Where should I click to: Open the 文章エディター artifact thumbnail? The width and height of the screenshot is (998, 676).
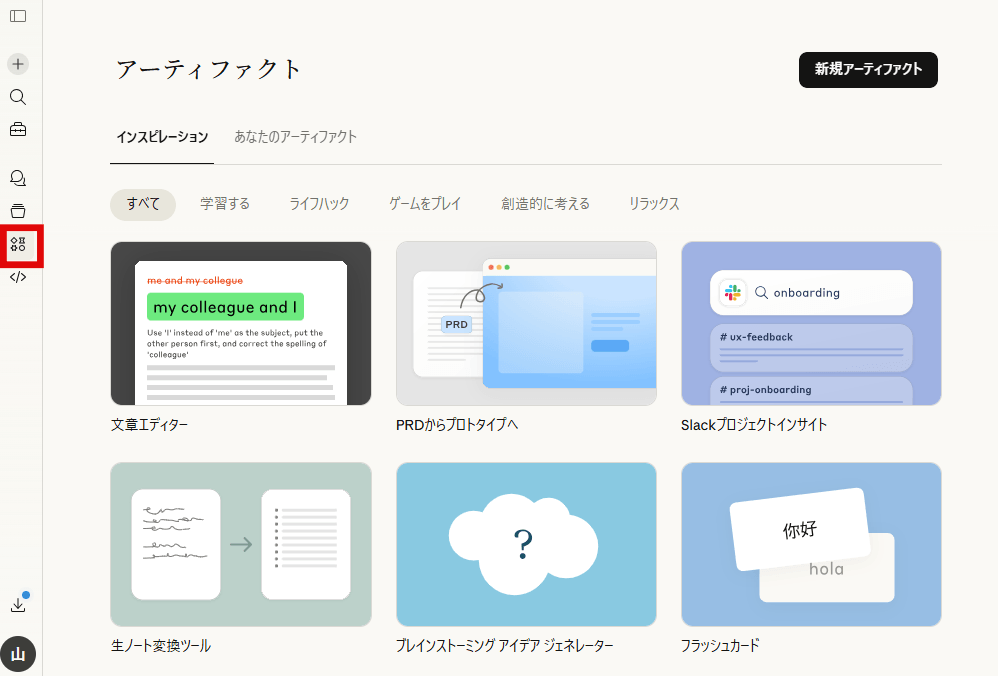pyautogui.click(x=241, y=323)
